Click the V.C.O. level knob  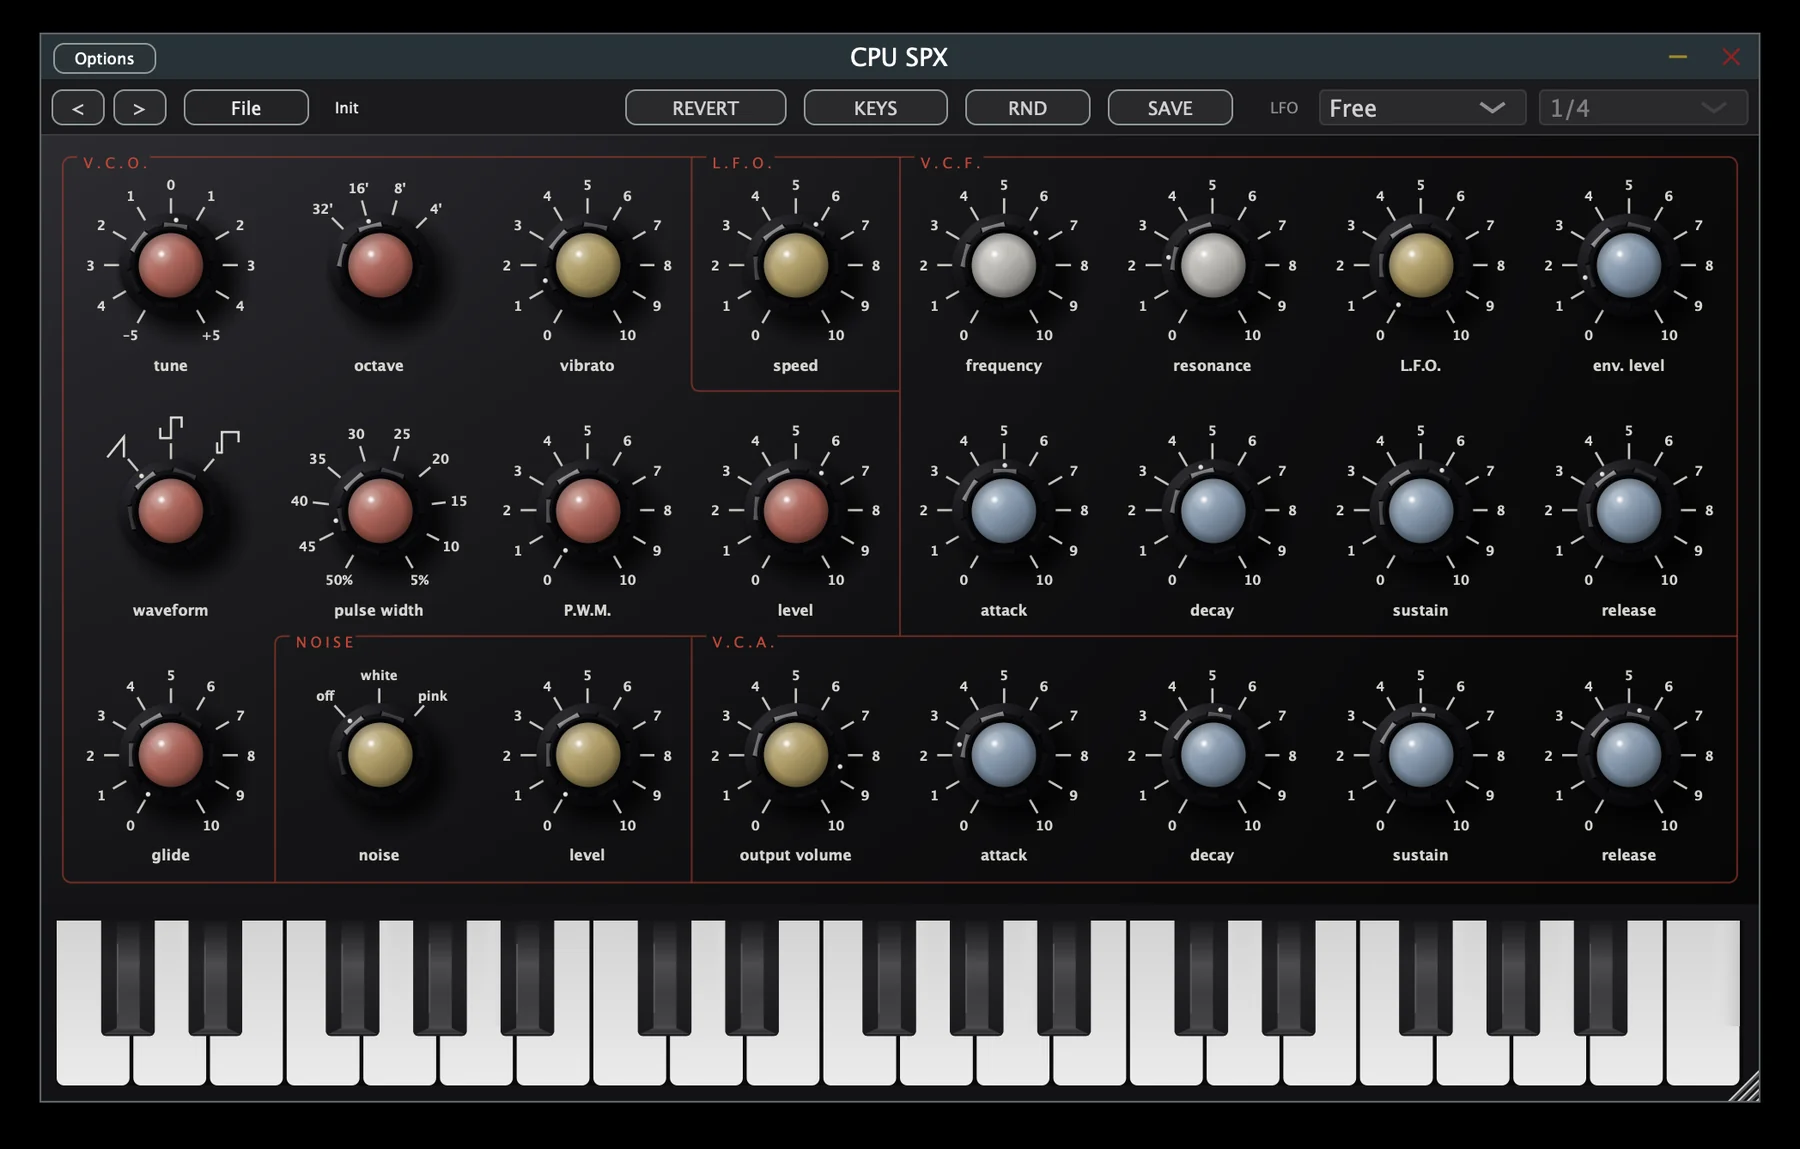[796, 510]
